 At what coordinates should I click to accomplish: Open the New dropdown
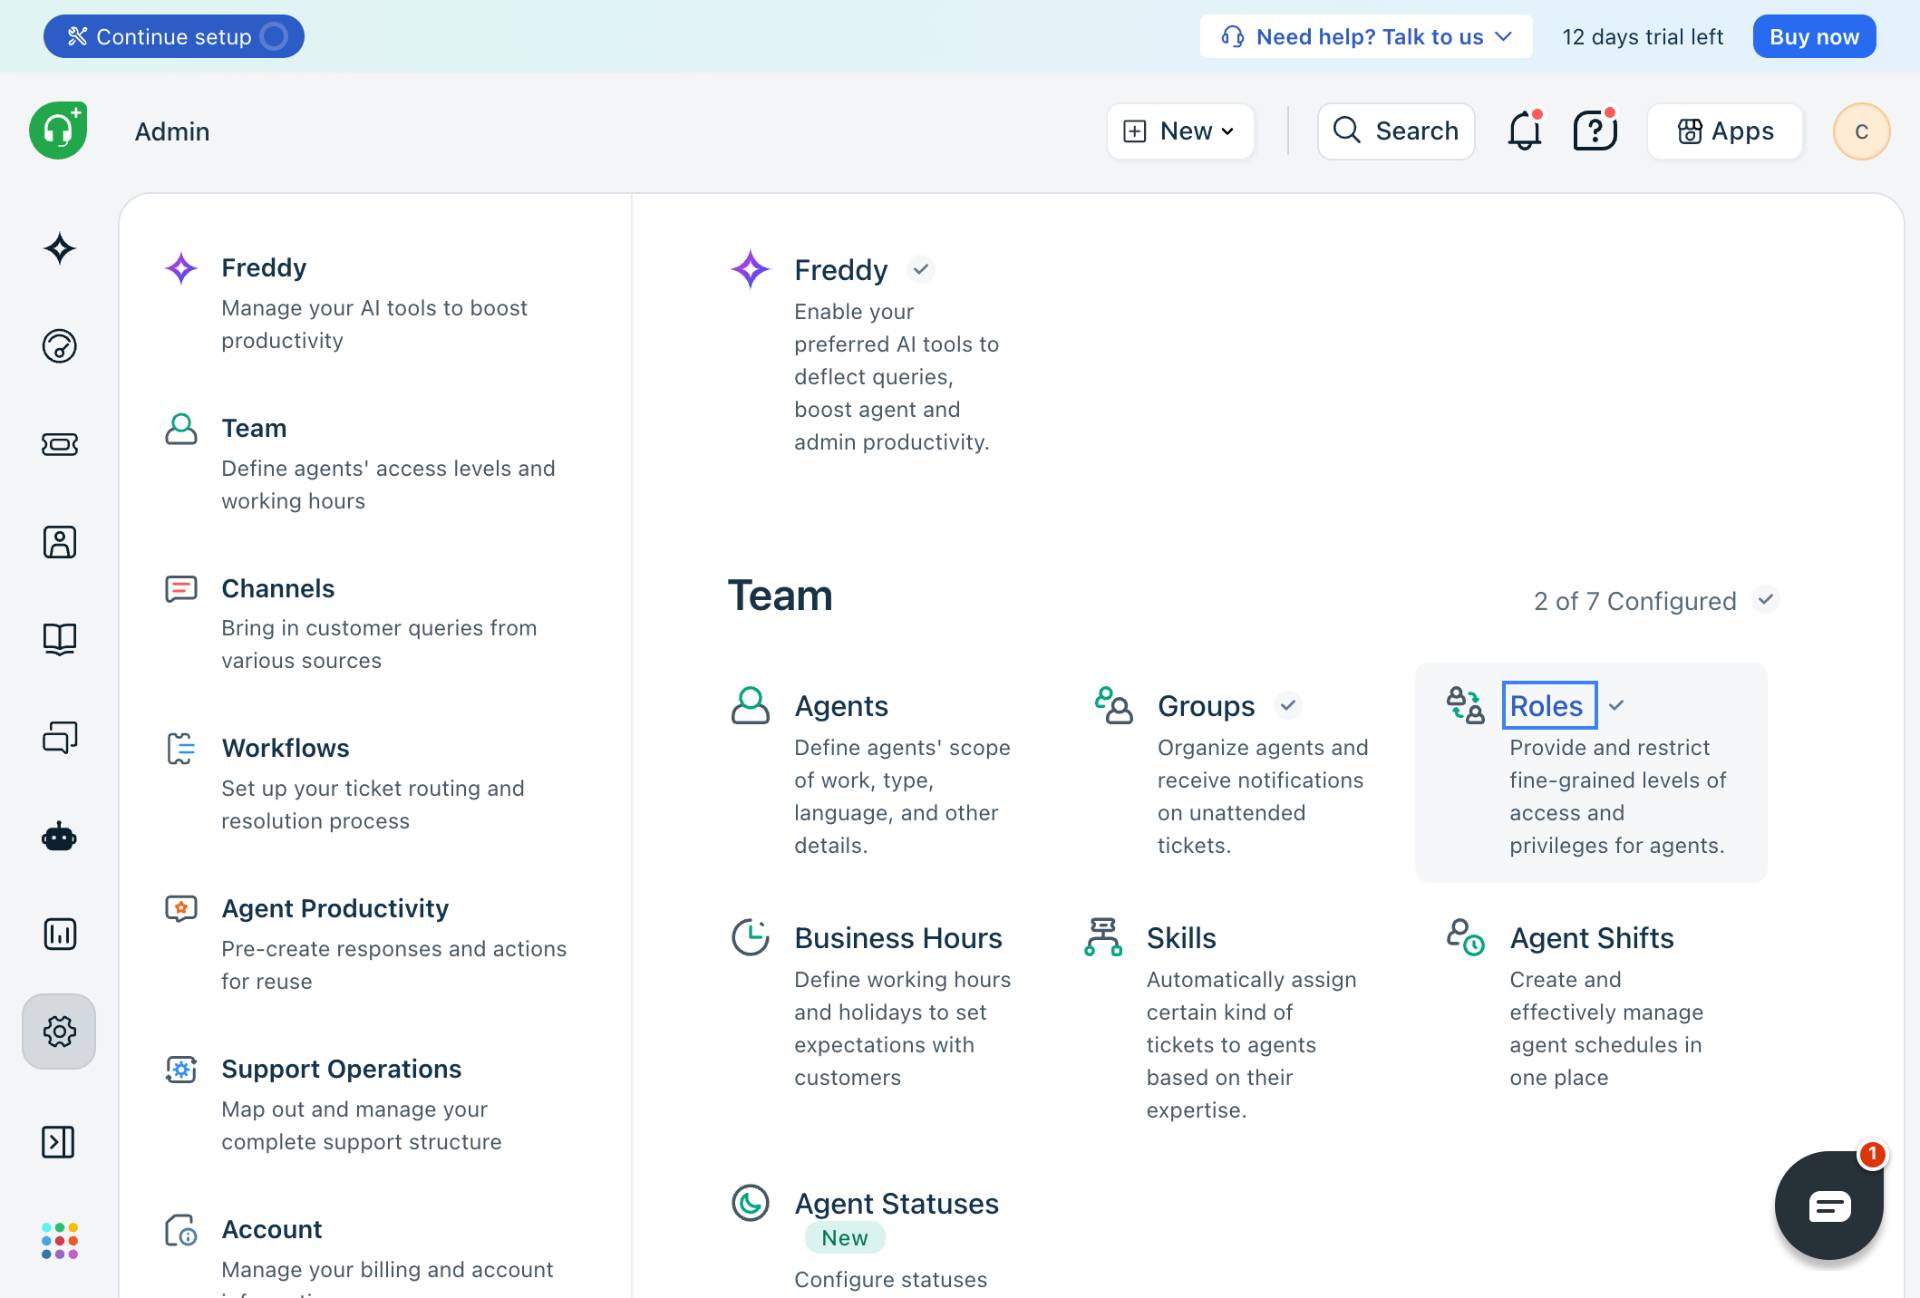1180,131
